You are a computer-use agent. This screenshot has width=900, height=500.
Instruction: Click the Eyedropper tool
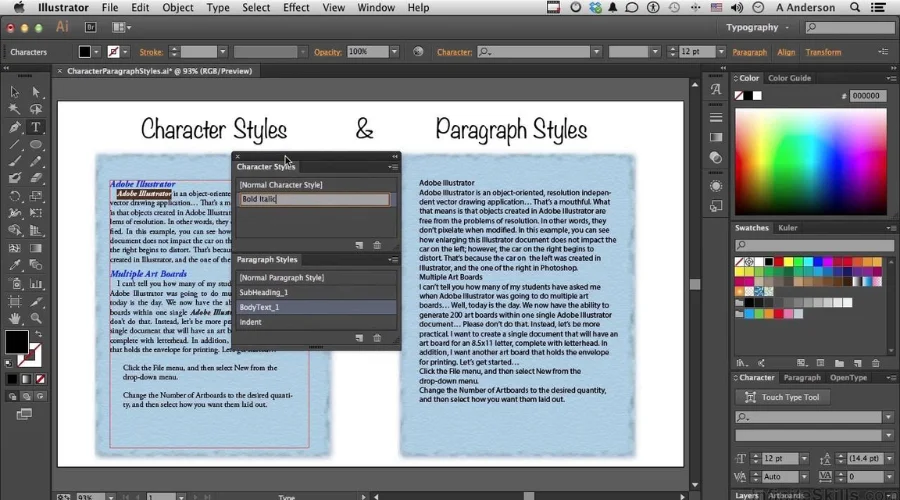coord(14,265)
